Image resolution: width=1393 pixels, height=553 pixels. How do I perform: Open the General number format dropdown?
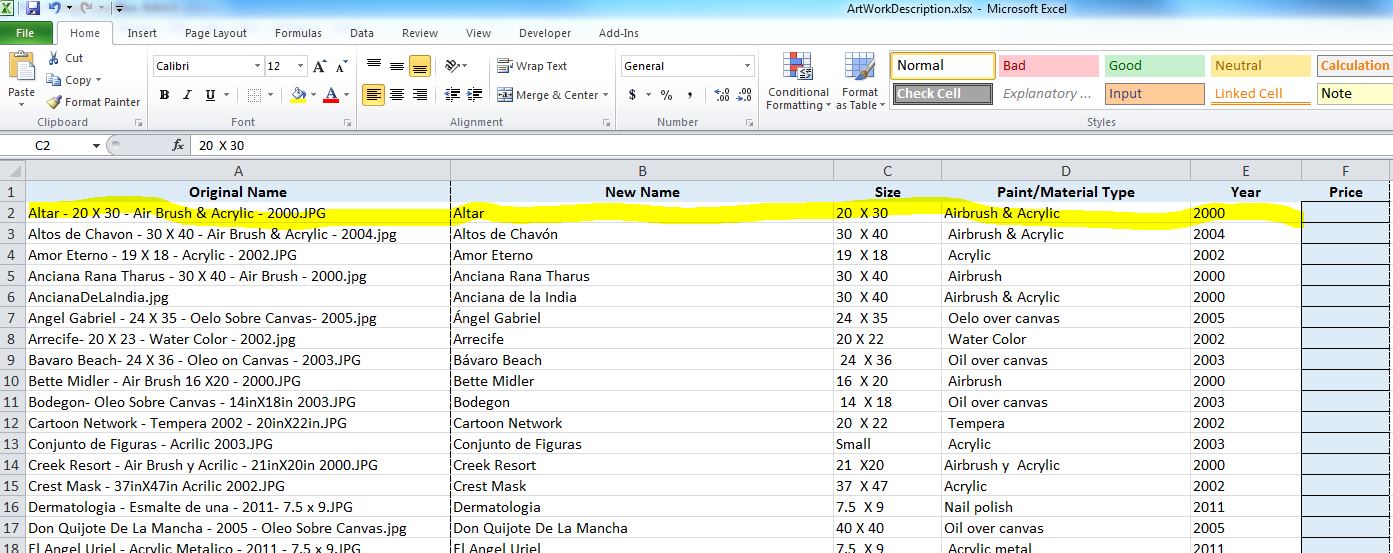(x=747, y=67)
